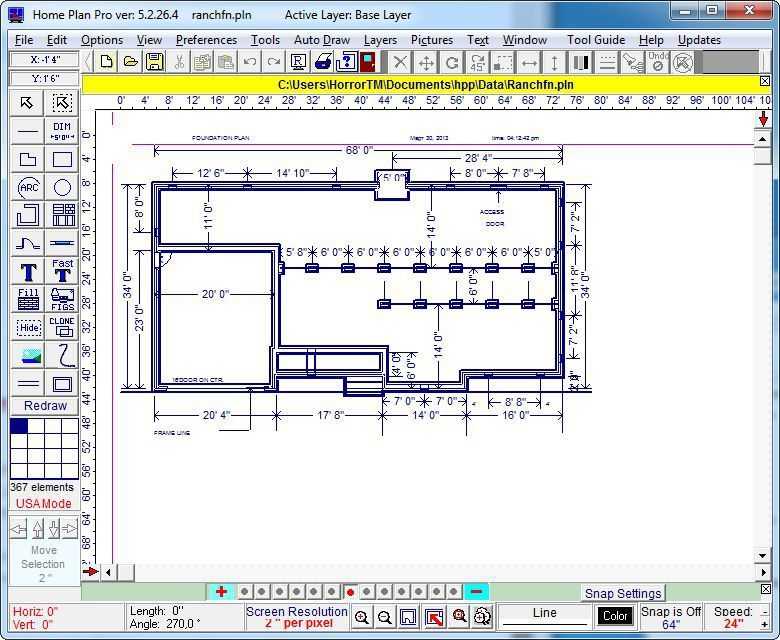Click the speed plus stepper

coord(765,625)
